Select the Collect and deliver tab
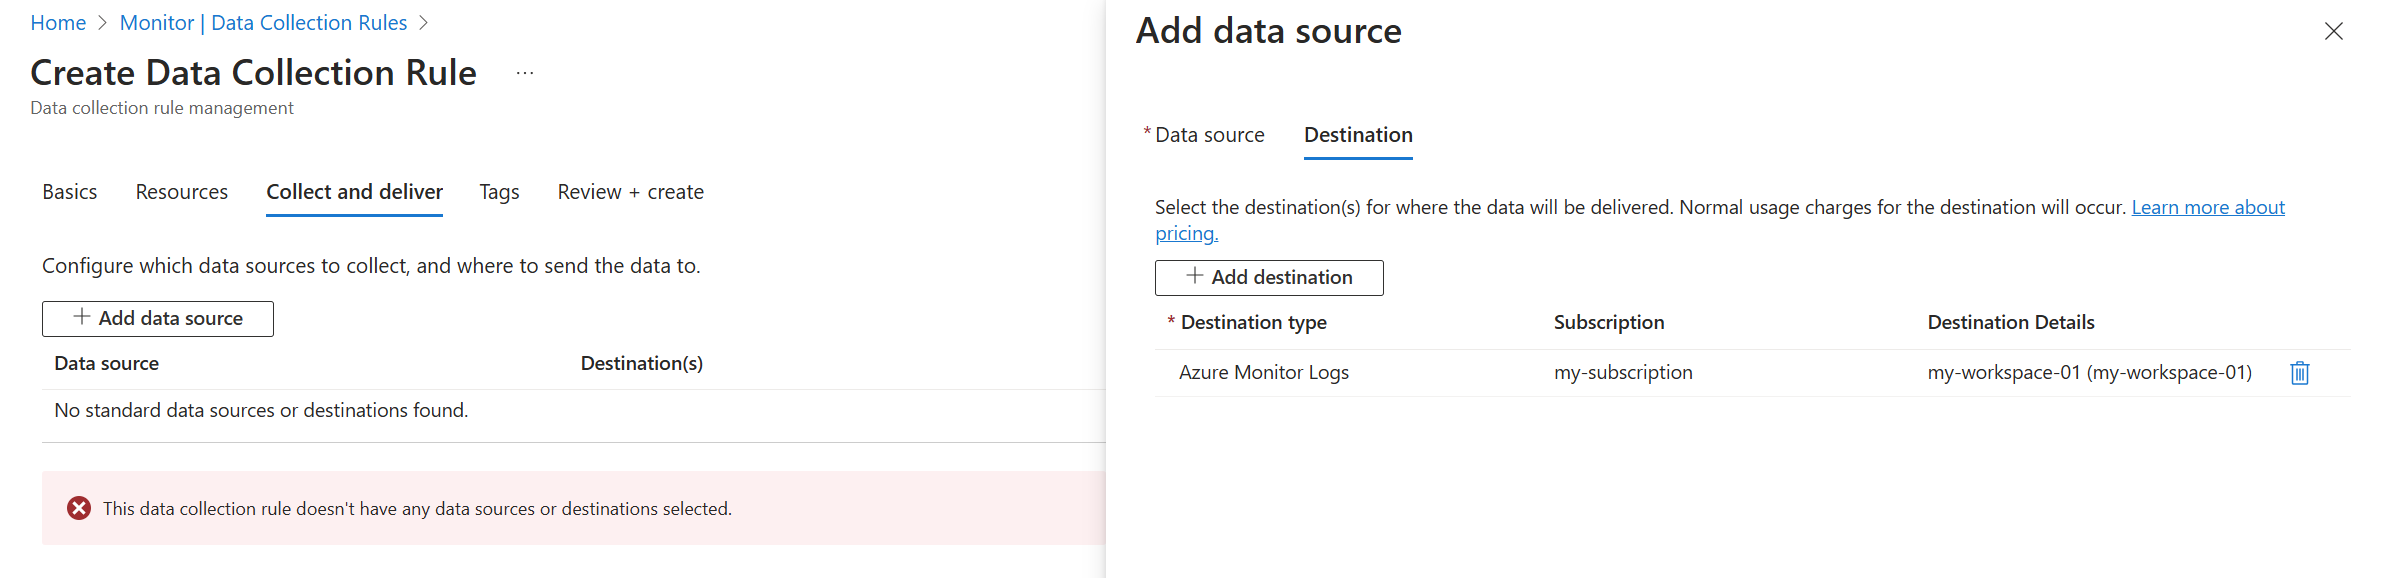The image size is (2385, 578). 354,192
